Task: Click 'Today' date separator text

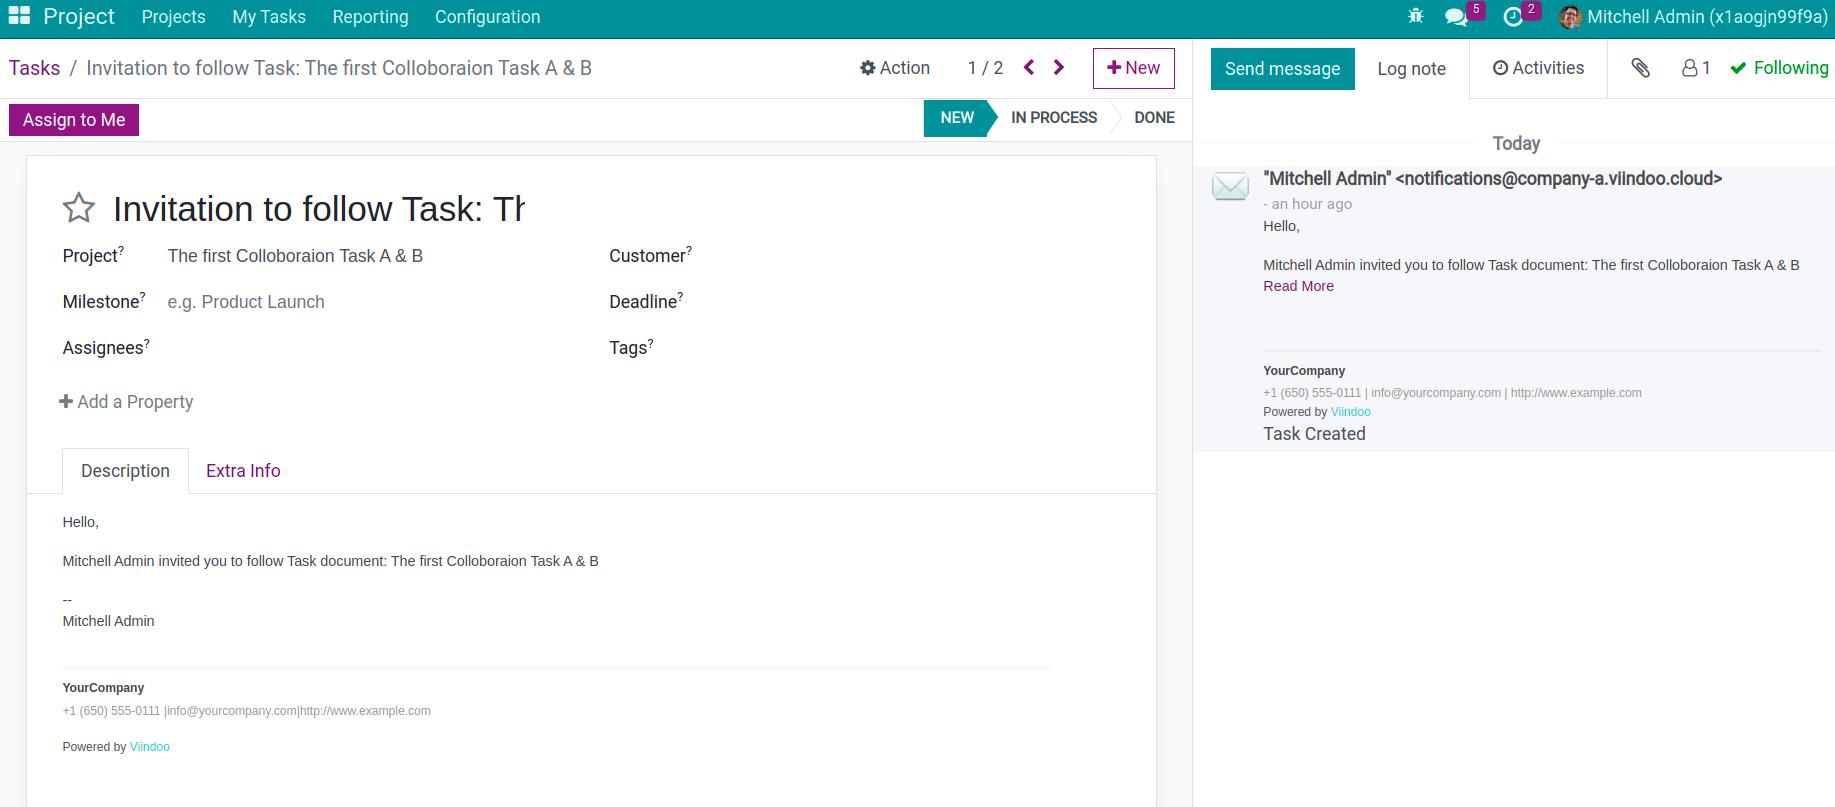Action: tap(1516, 144)
